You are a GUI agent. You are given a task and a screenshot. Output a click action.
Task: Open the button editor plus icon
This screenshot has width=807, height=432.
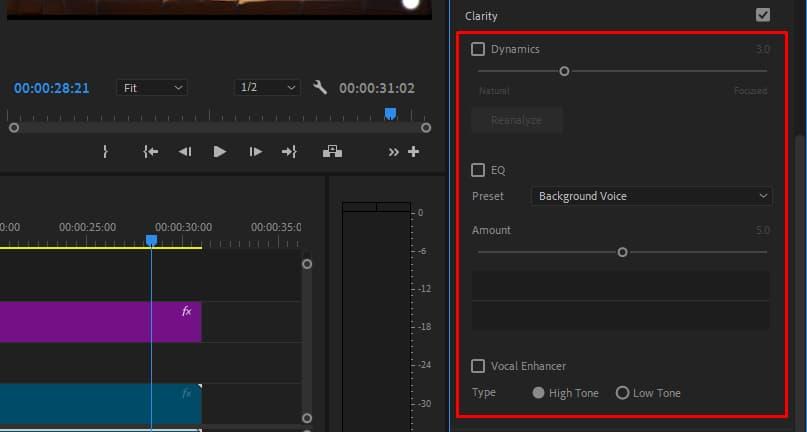click(x=413, y=152)
